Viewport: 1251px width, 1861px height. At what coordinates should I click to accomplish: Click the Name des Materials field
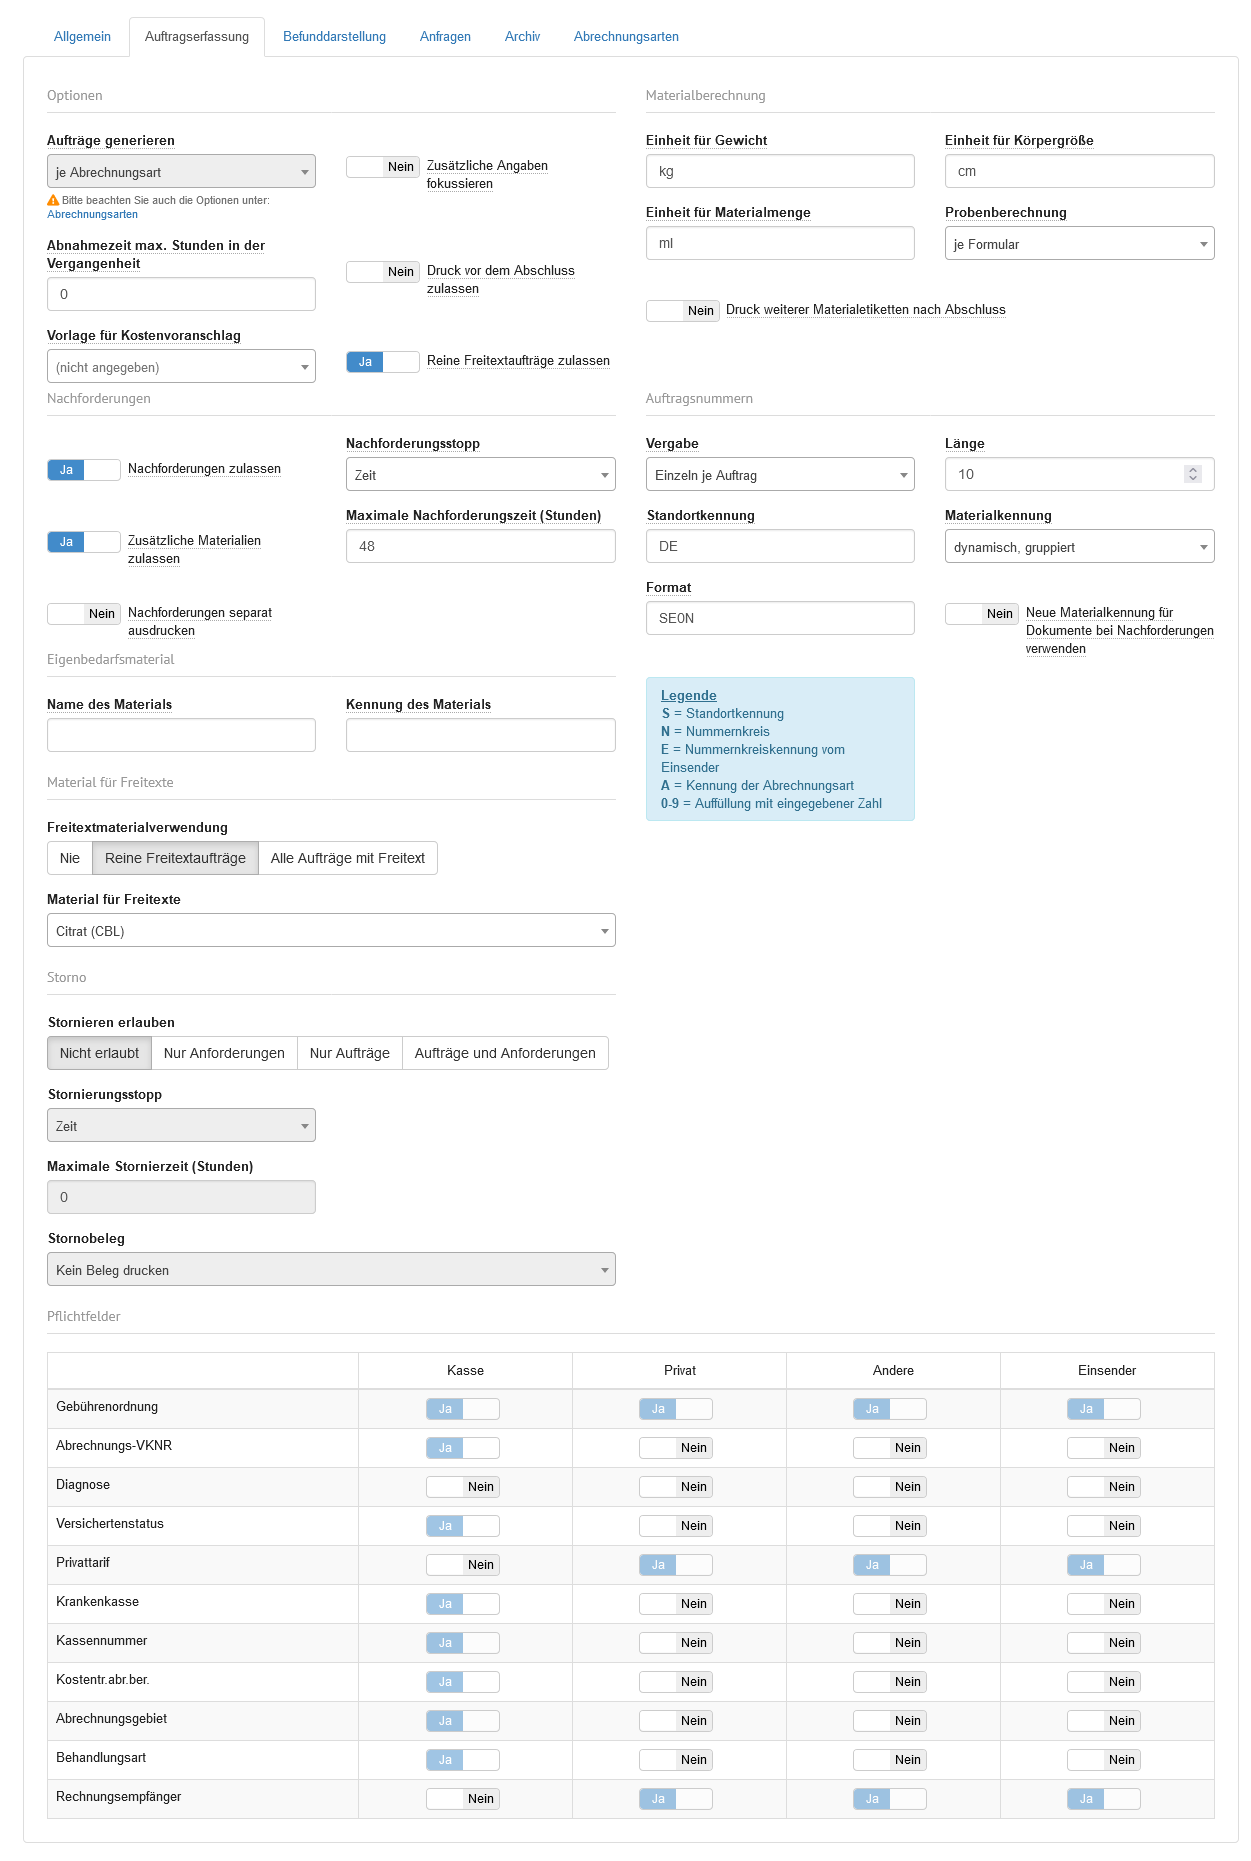[181, 735]
